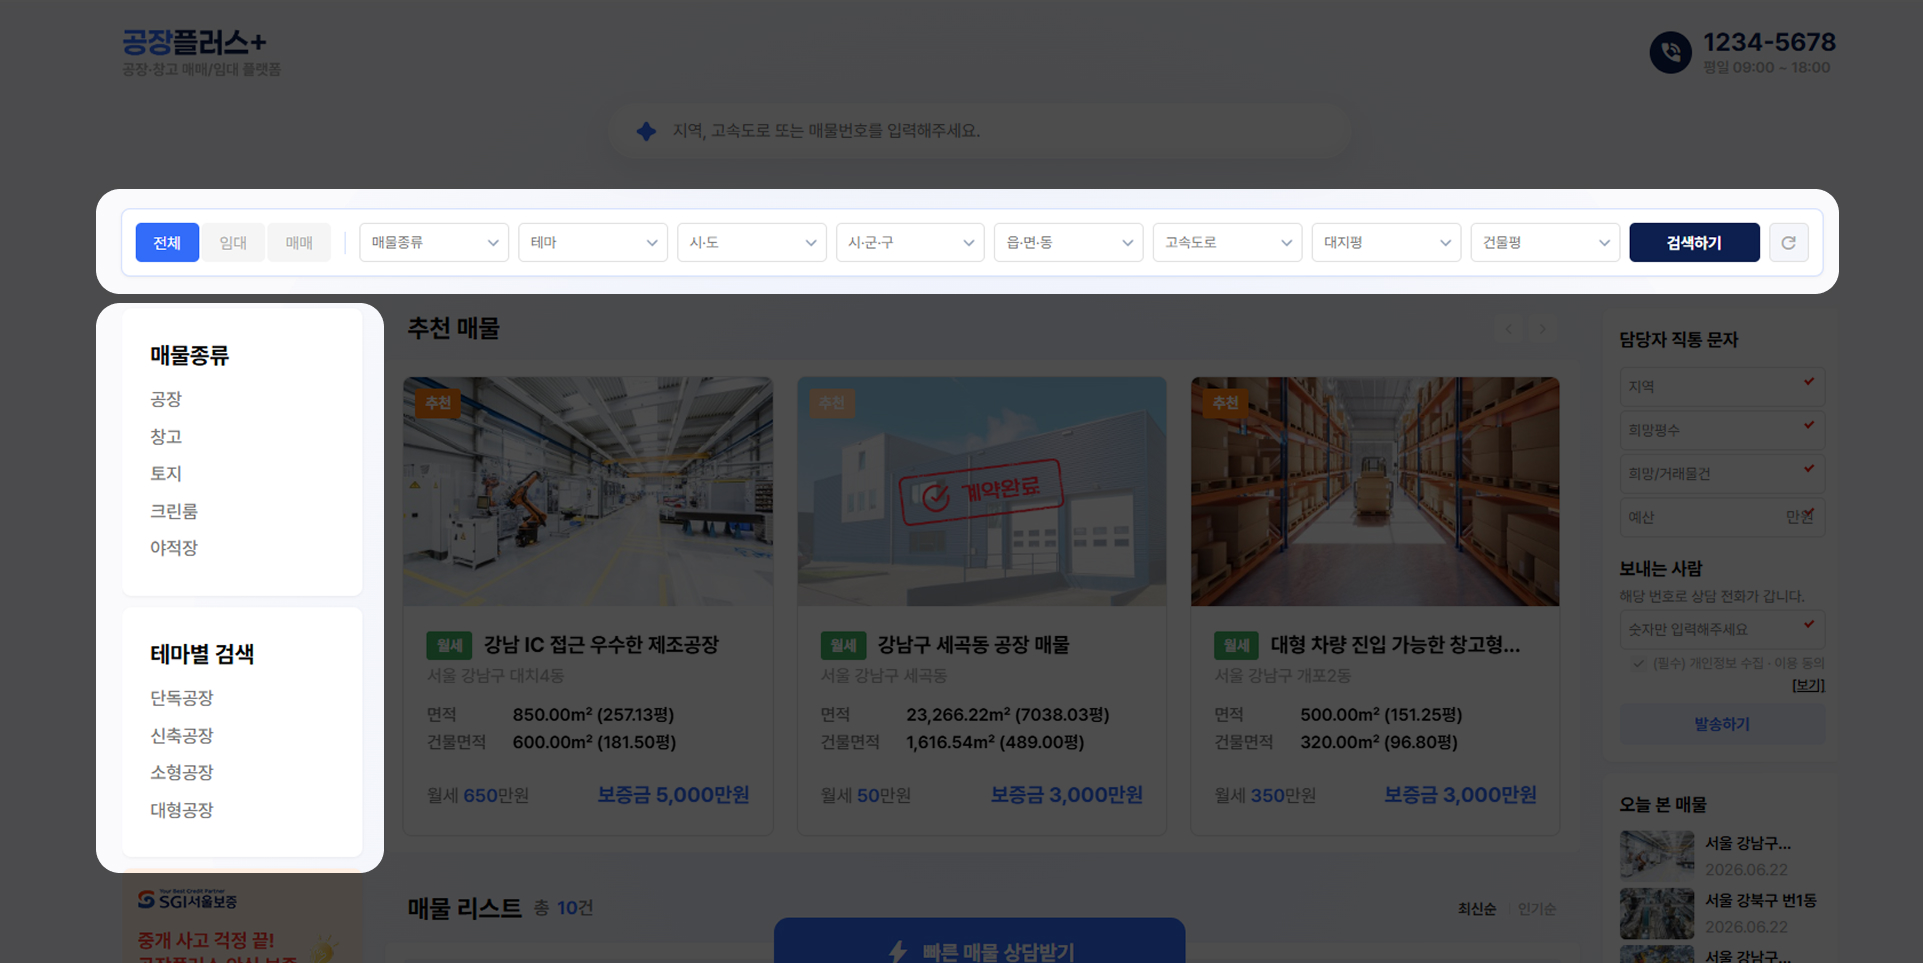
Task: Open the 시·도 dropdown
Action: click(752, 242)
